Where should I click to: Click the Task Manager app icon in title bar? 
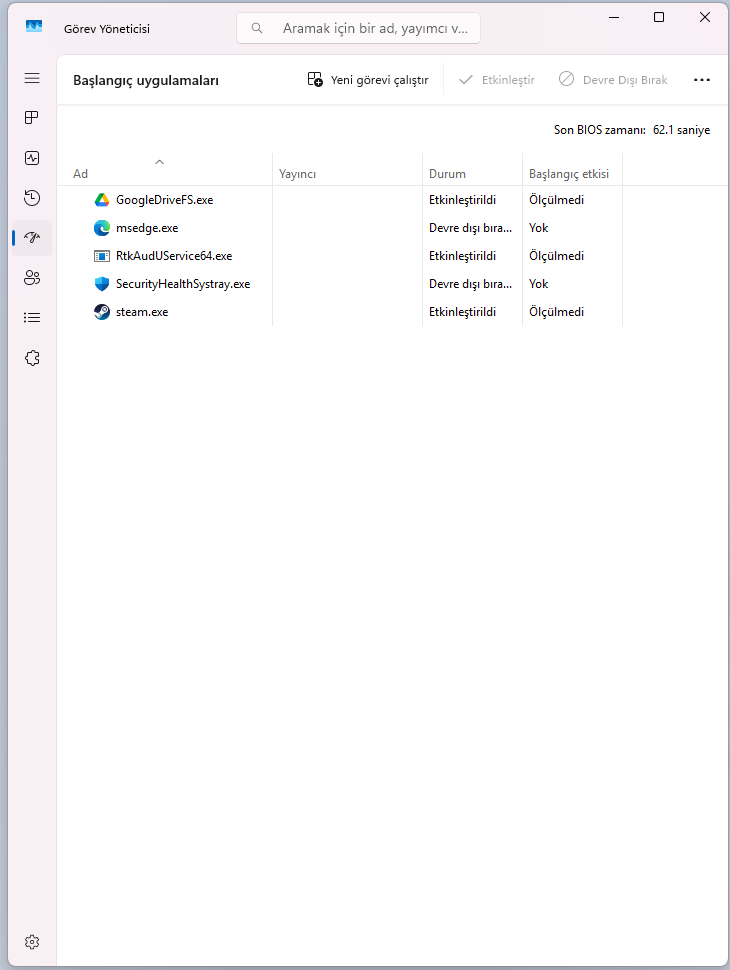(x=34, y=26)
